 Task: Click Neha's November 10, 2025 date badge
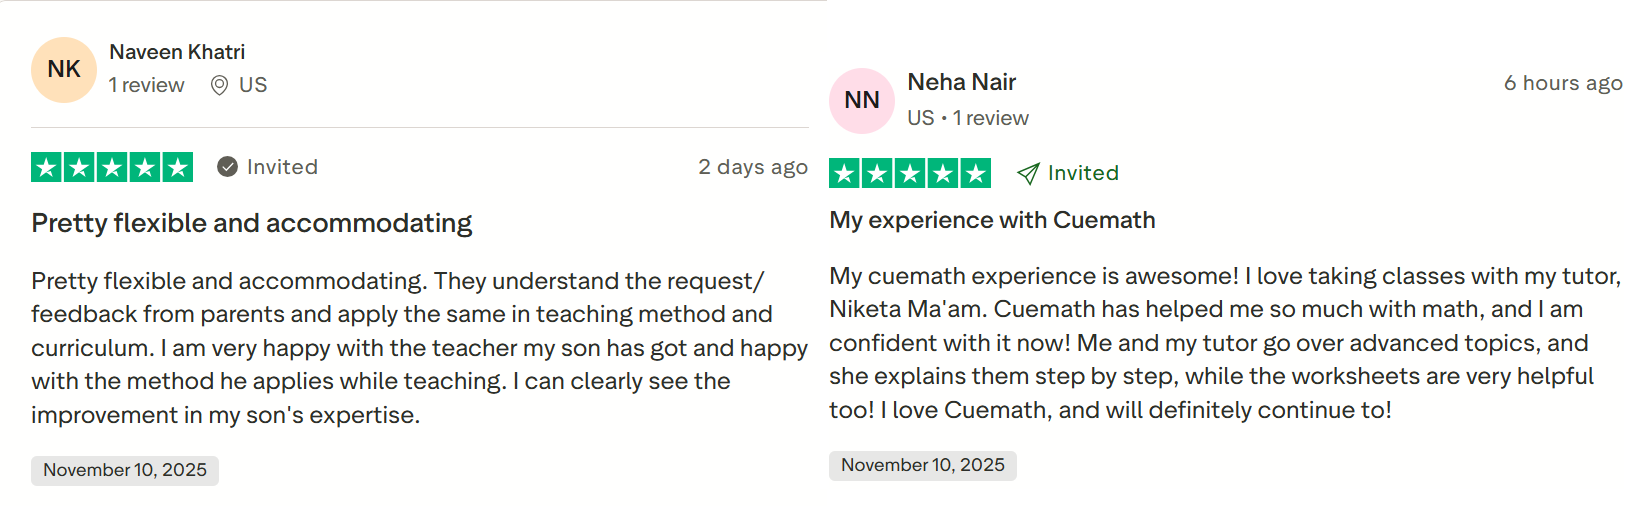tap(922, 465)
